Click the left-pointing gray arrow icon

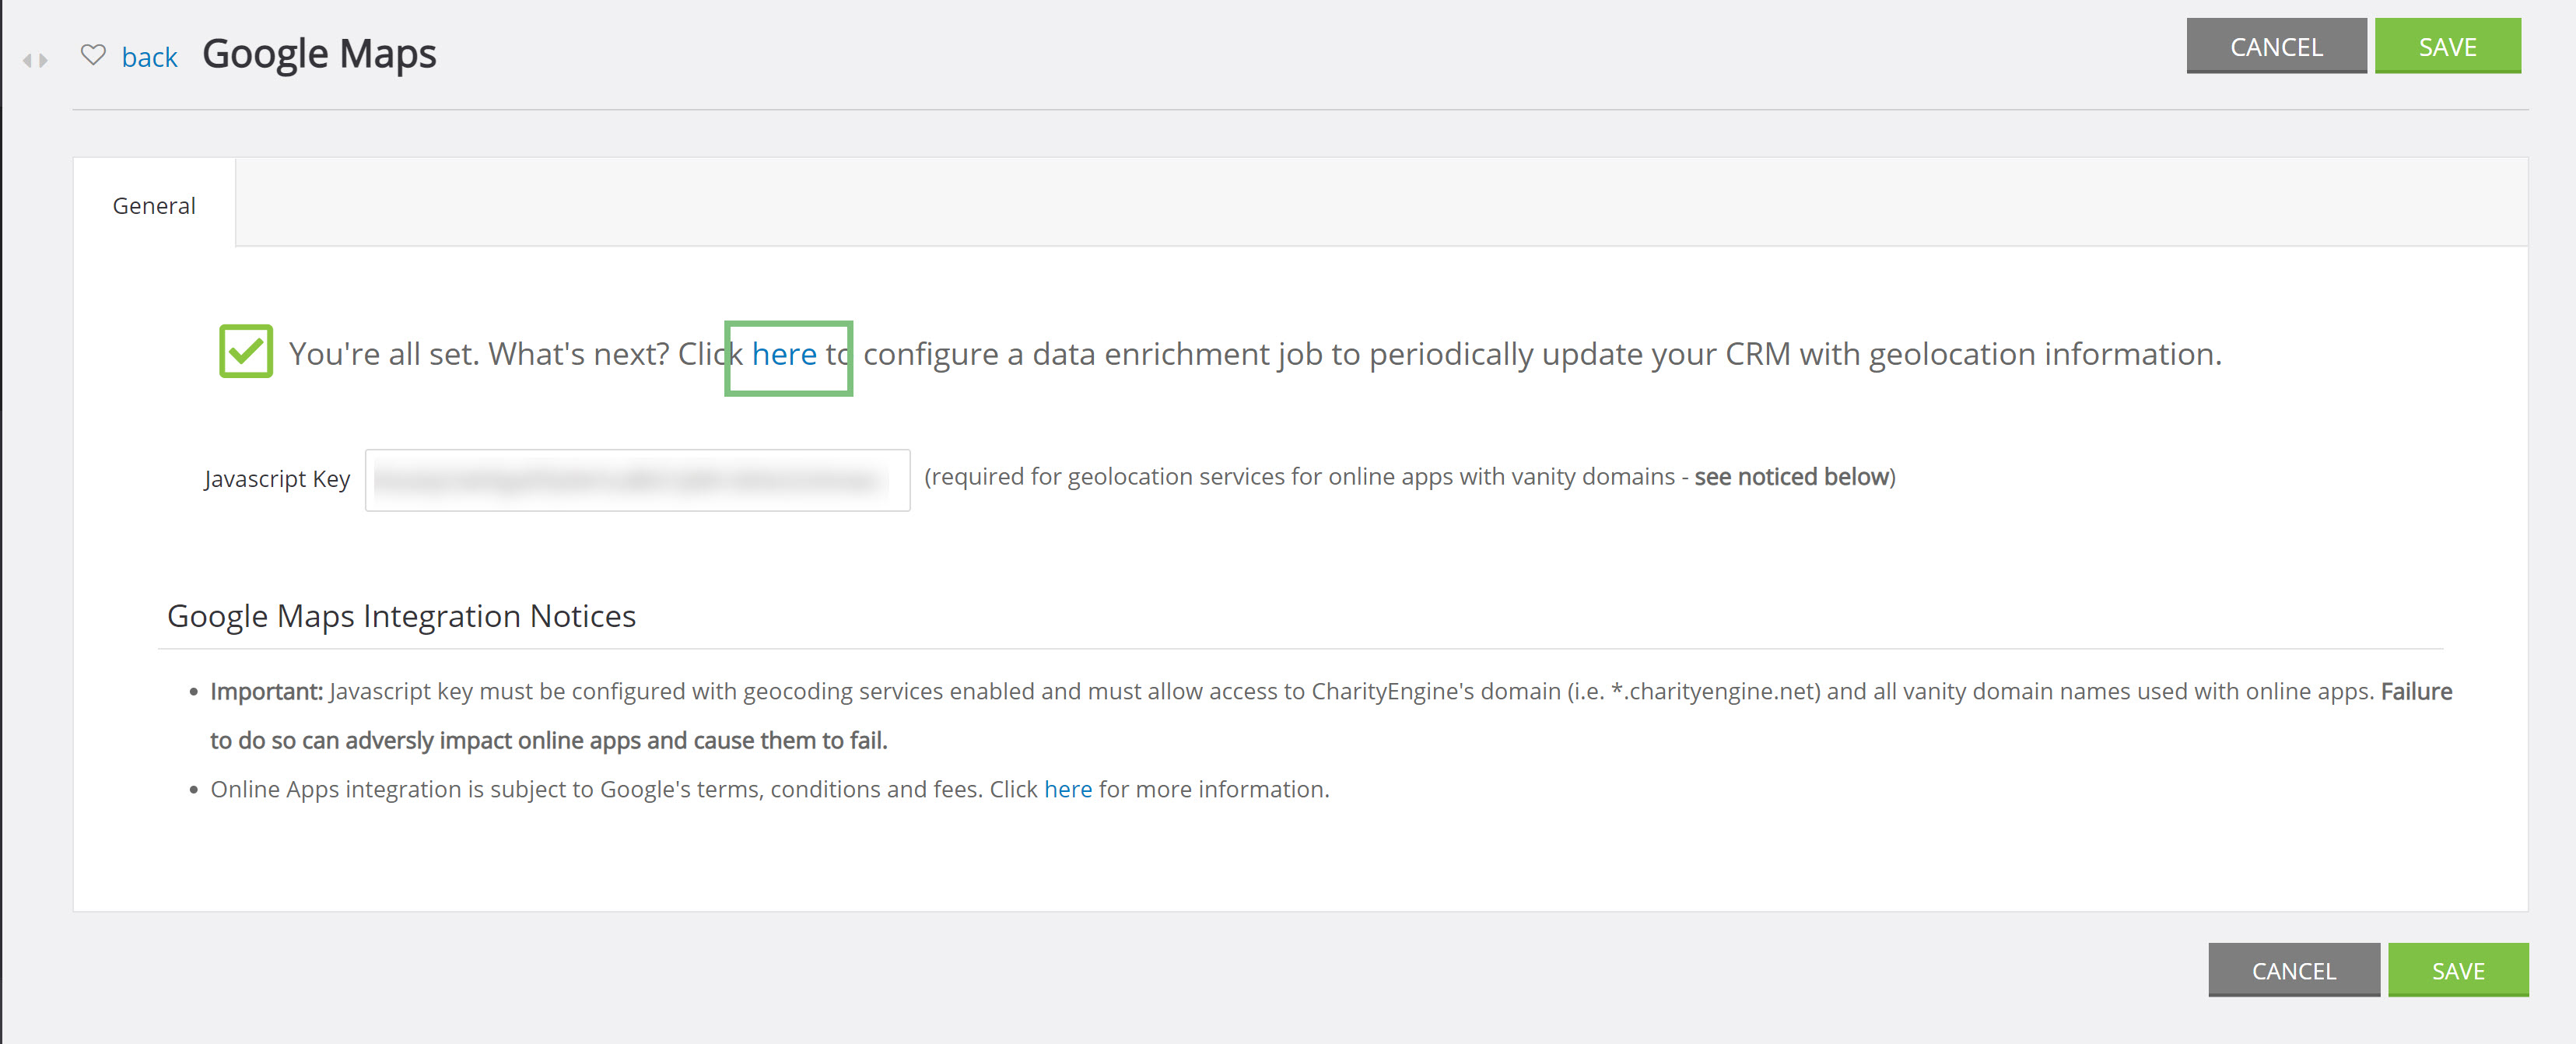27,61
